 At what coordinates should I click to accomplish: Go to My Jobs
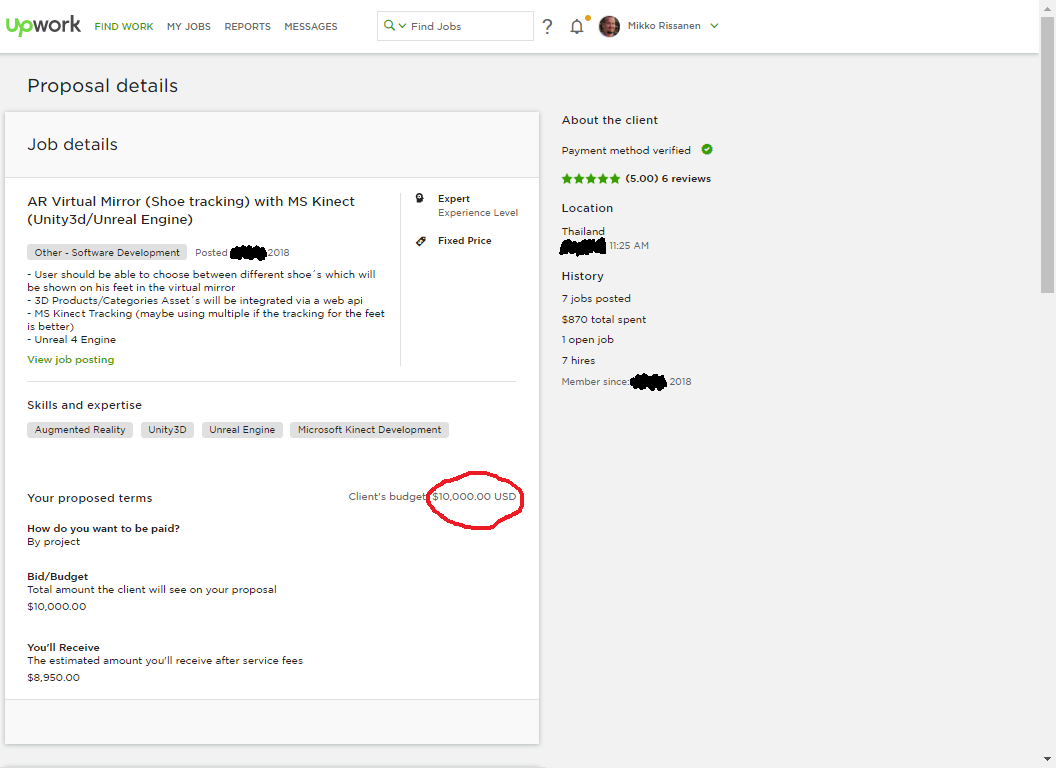tap(189, 26)
